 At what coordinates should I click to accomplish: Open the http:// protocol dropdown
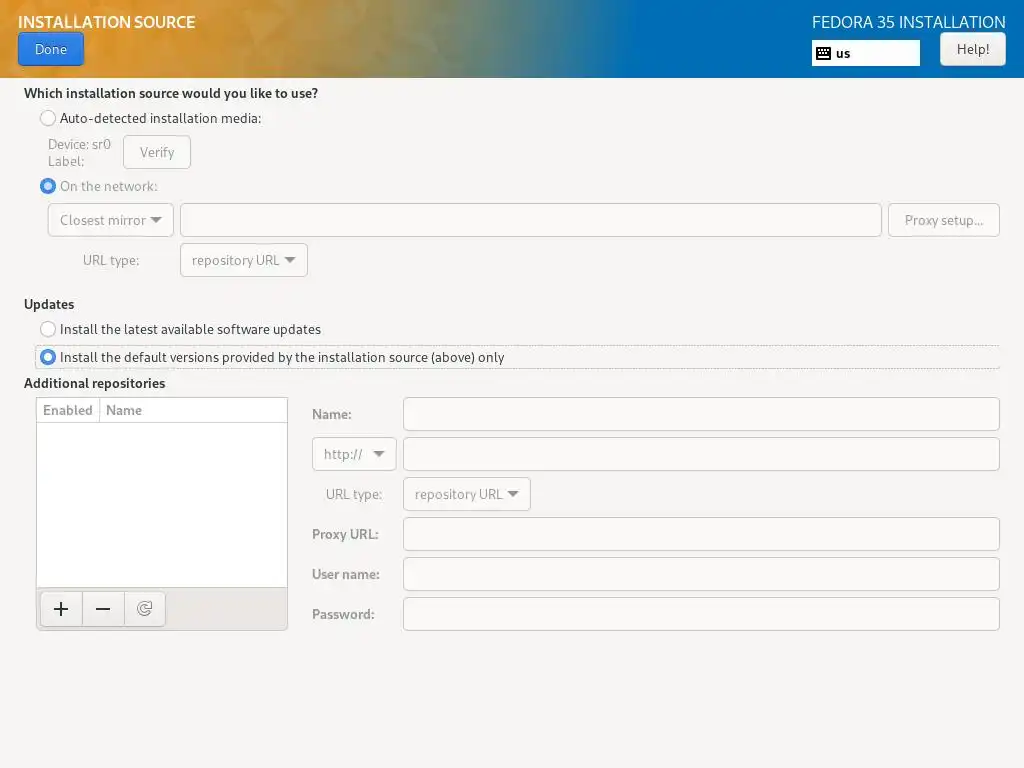[354, 454]
